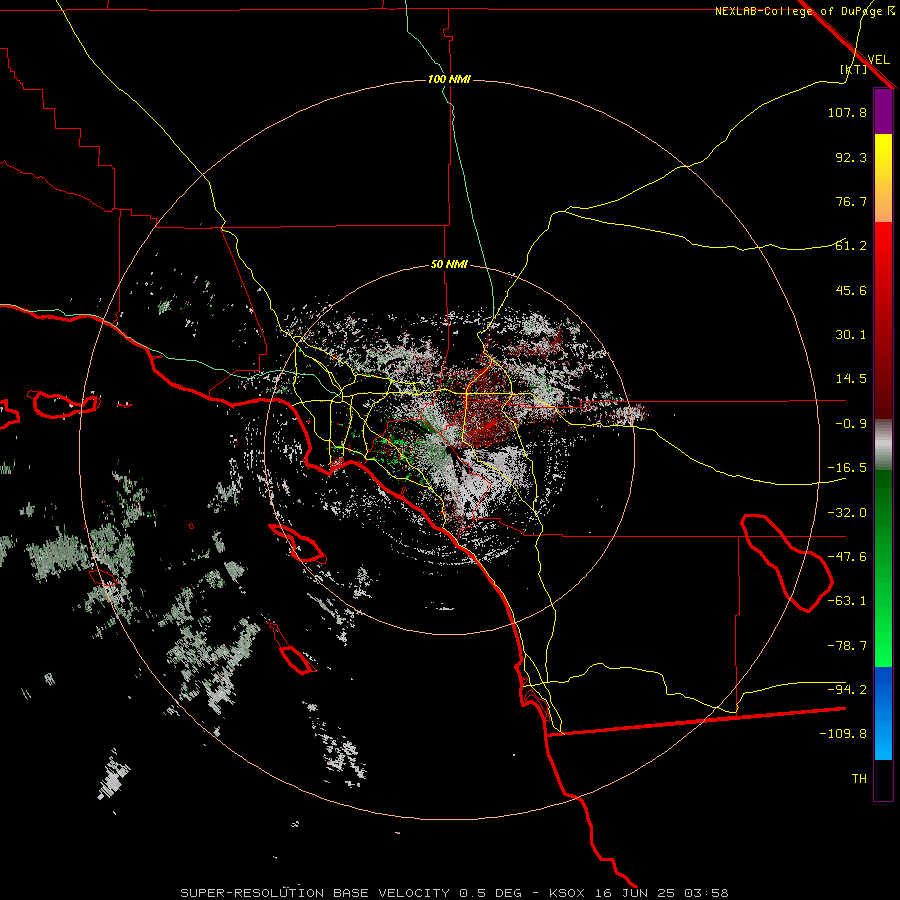Pick the yellow-orange segment of the color bar
This screenshot has width=900, height=900.
[x=883, y=178]
